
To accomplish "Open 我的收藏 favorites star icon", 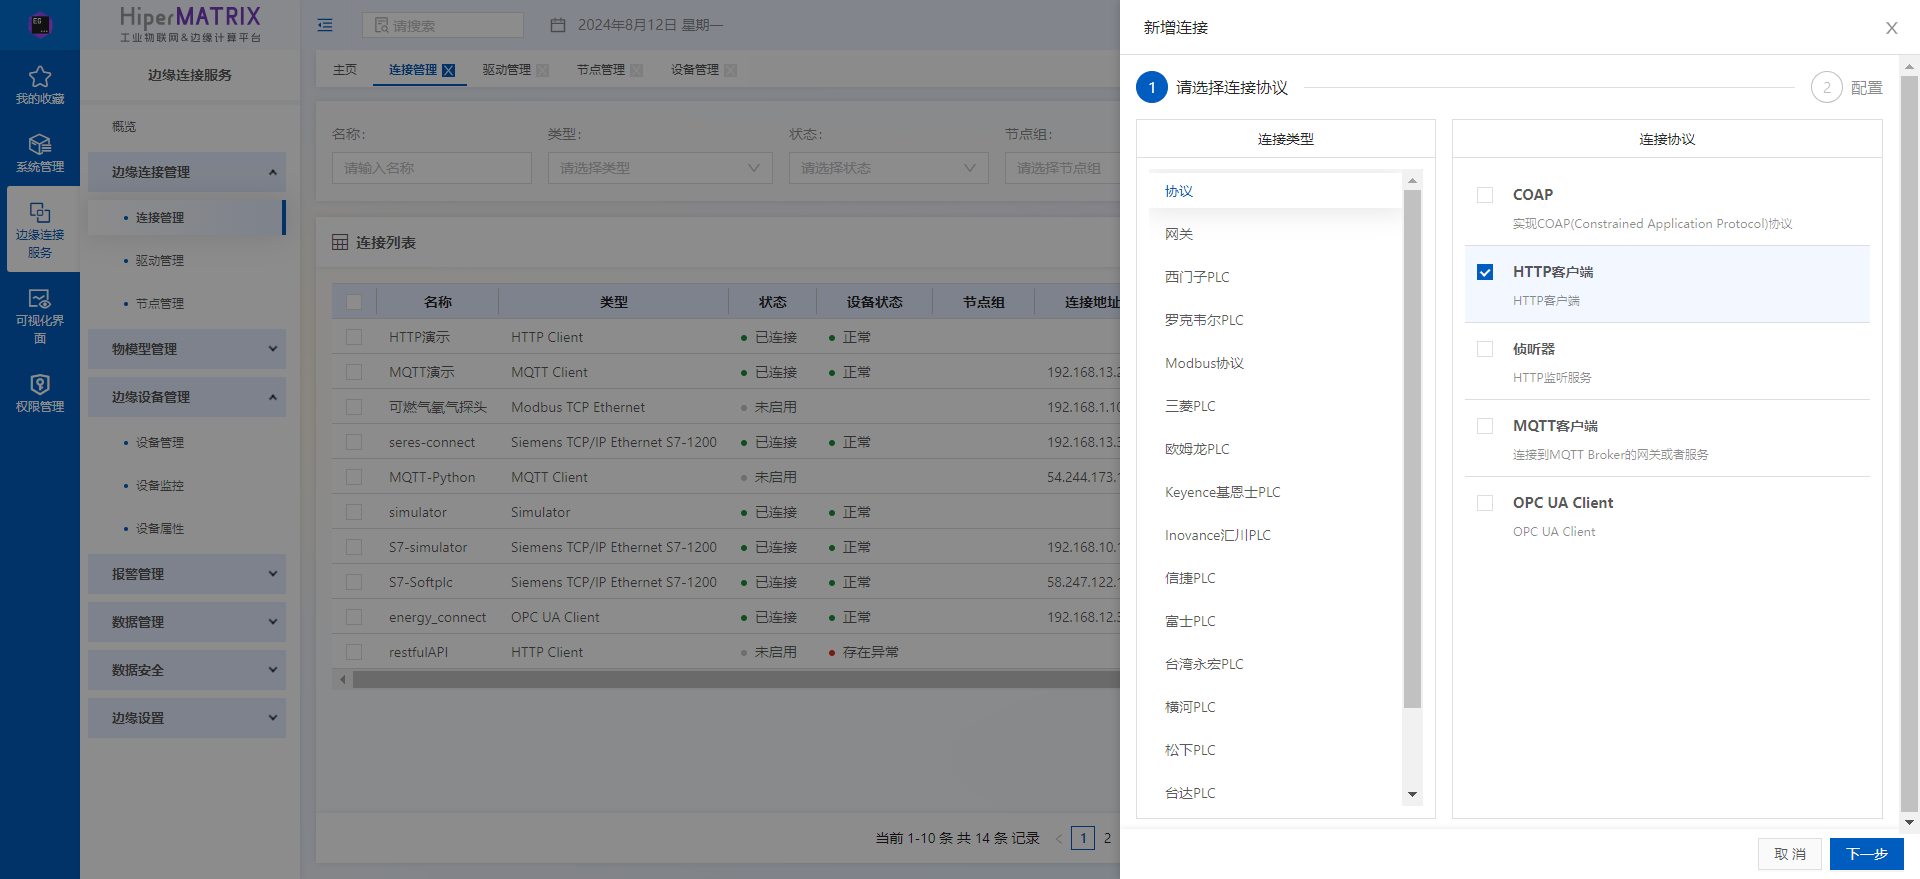I will (x=40, y=77).
